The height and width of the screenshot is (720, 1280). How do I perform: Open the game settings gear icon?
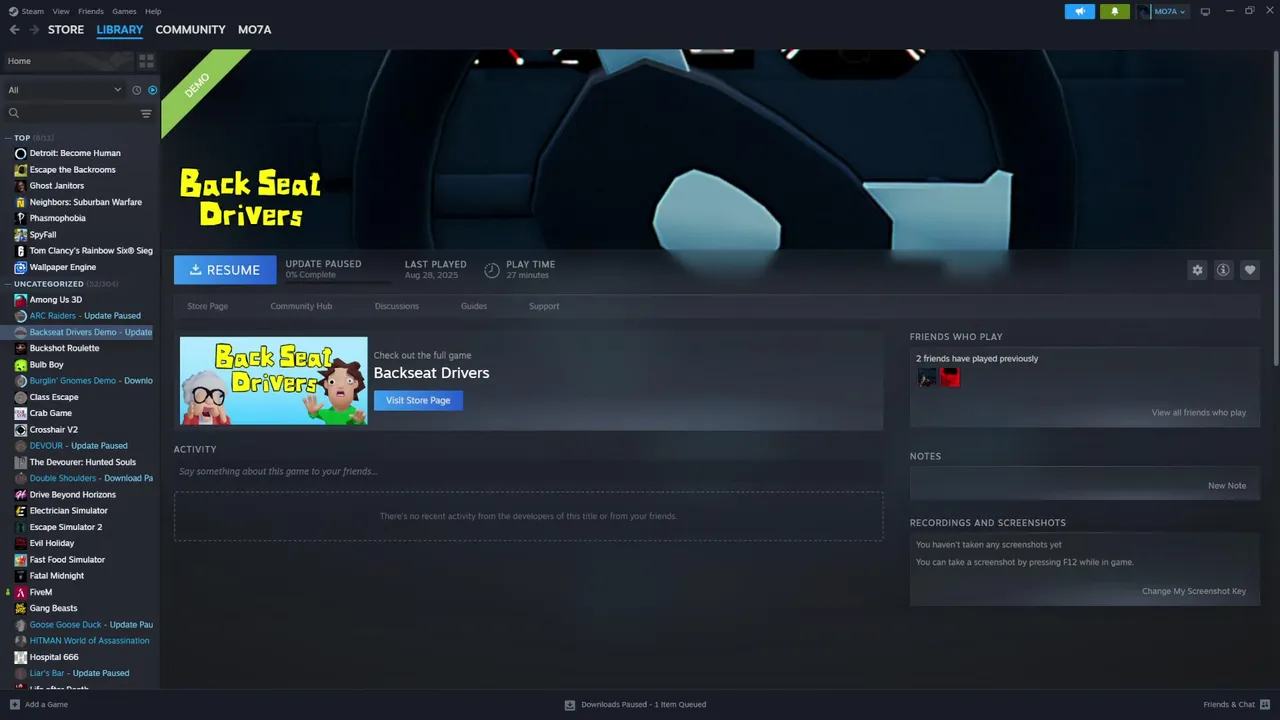pyautogui.click(x=1197, y=270)
